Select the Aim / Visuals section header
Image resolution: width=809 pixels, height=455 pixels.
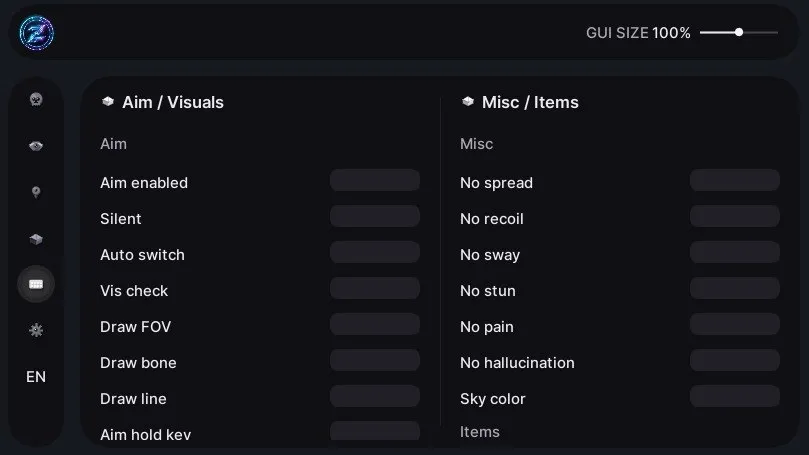coord(172,102)
